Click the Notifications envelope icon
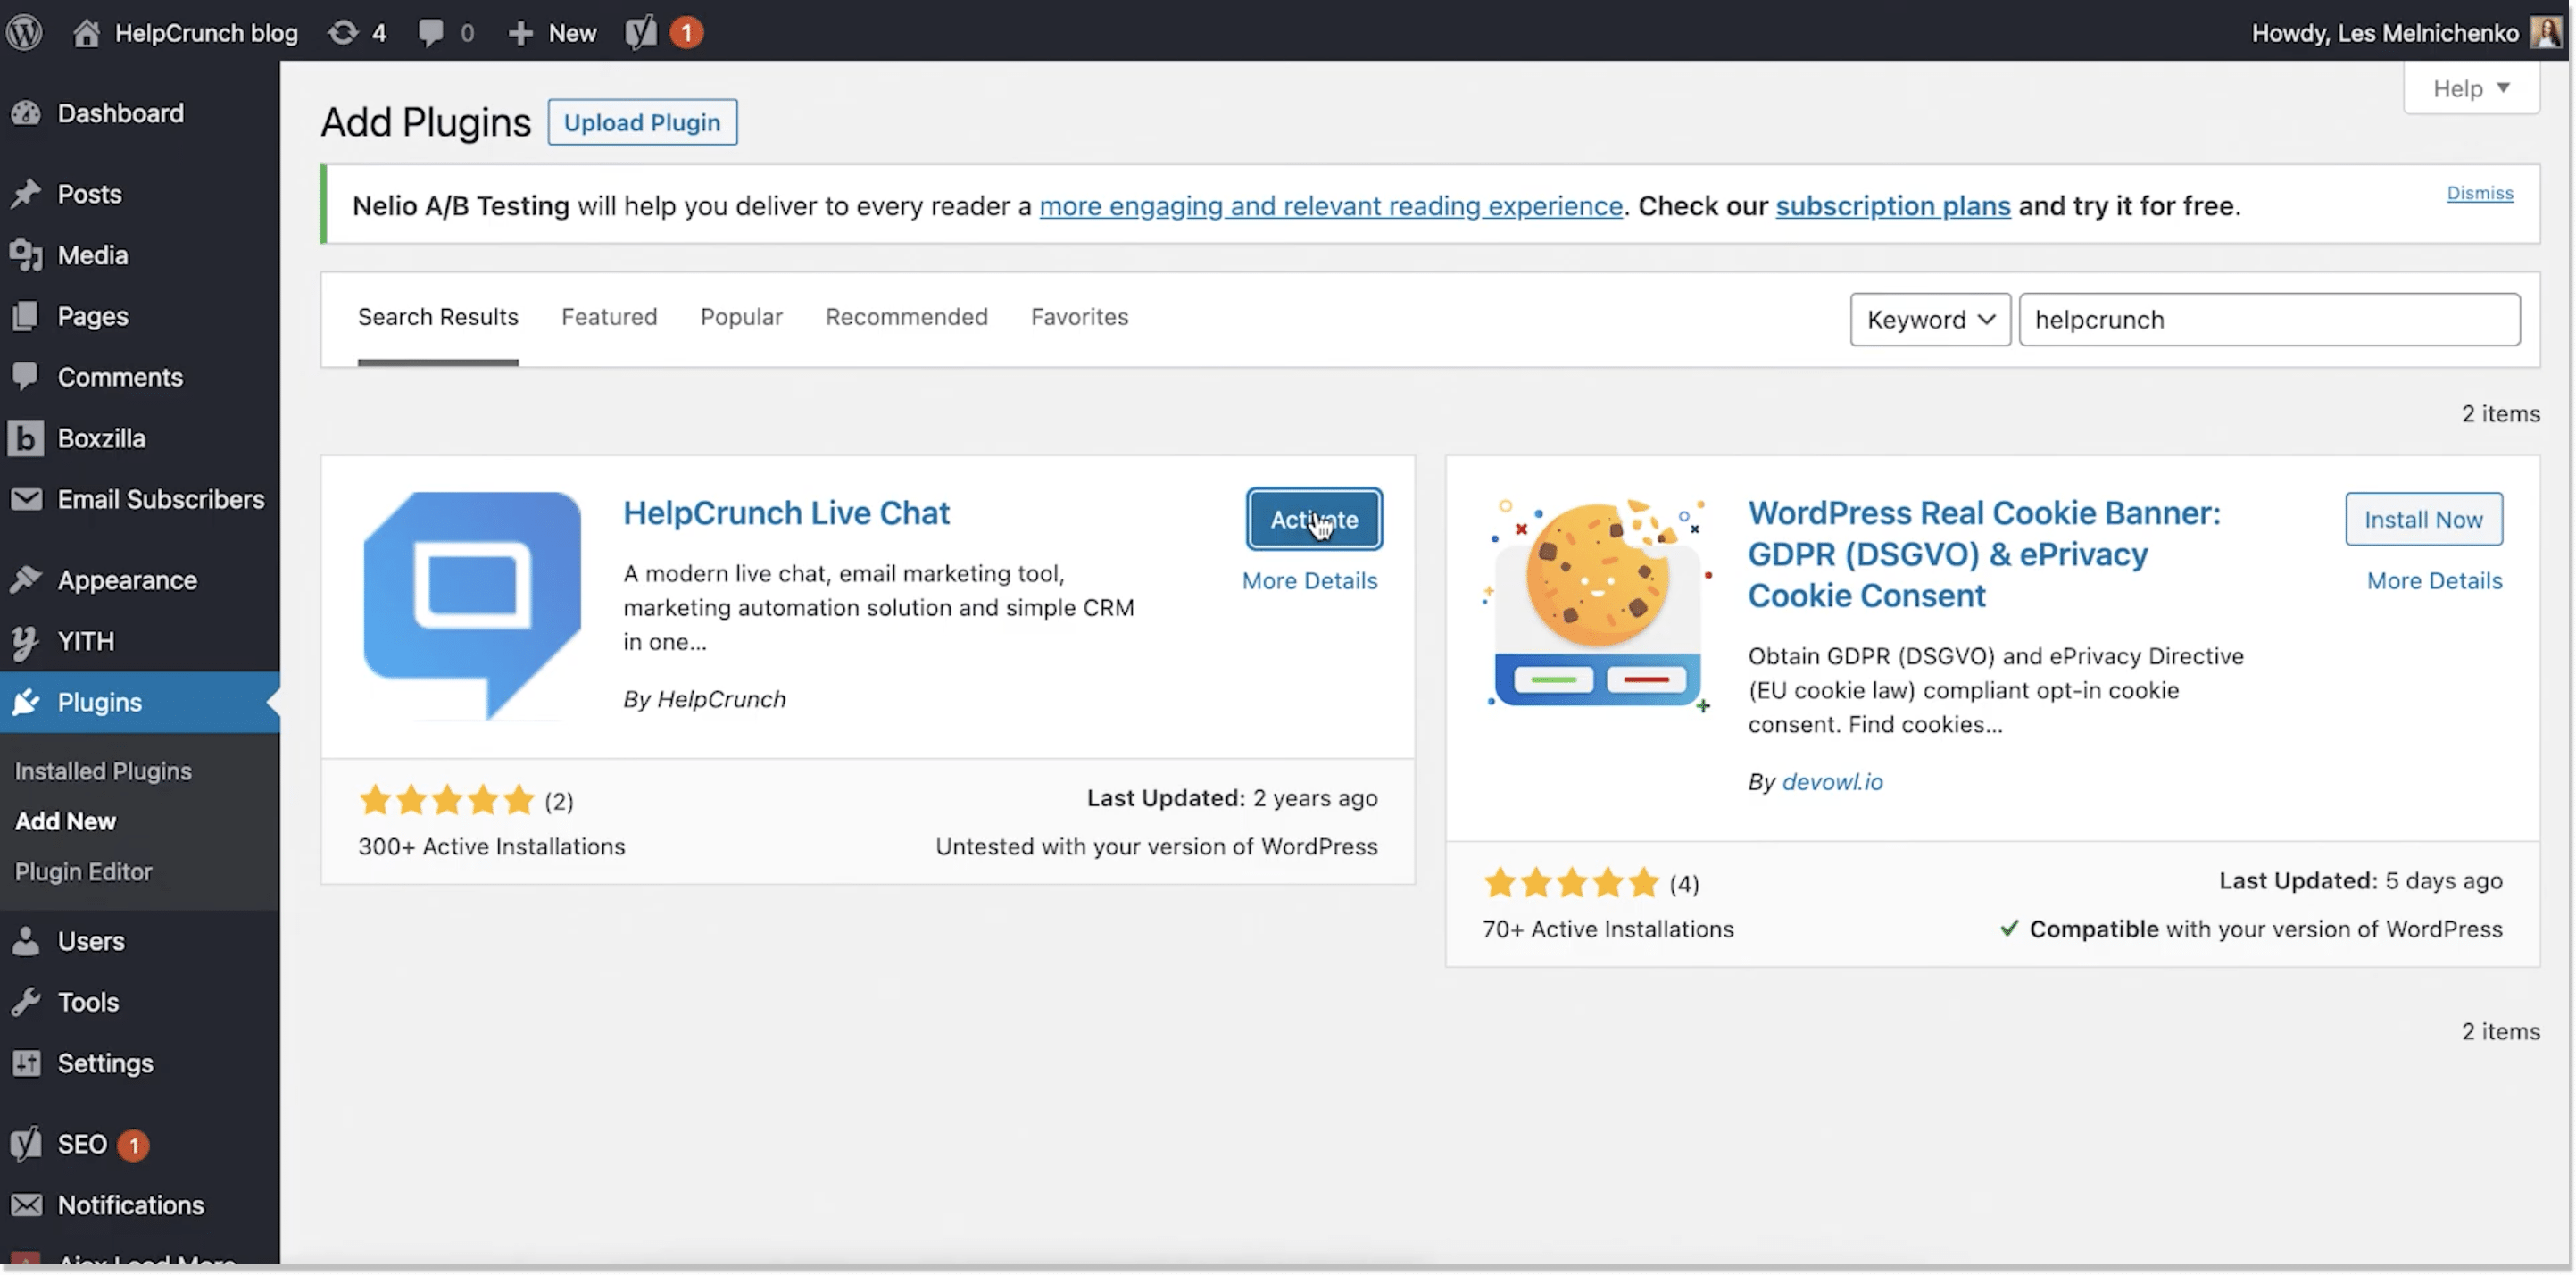The width and height of the screenshot is (2576, 1275). (26, 1205)
